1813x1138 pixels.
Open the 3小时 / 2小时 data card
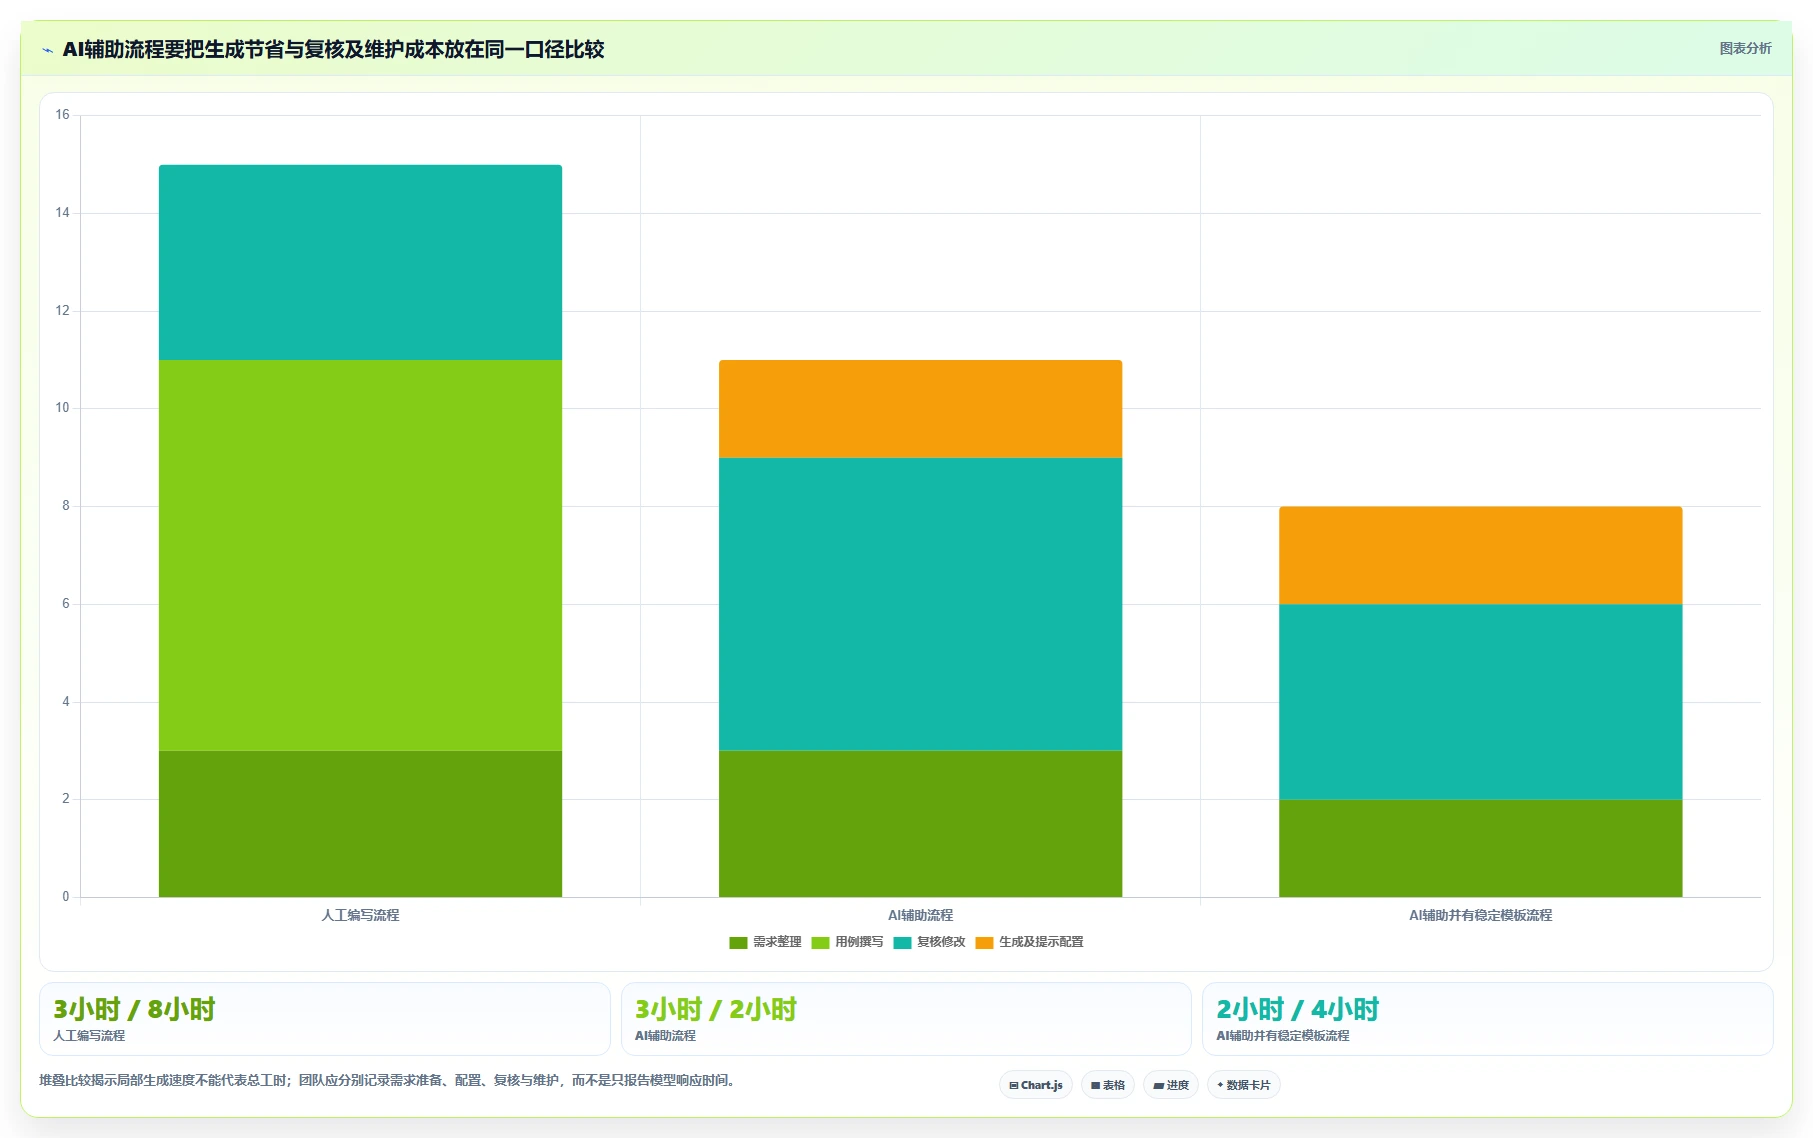pyautogui.click(x=906, y=1019)
